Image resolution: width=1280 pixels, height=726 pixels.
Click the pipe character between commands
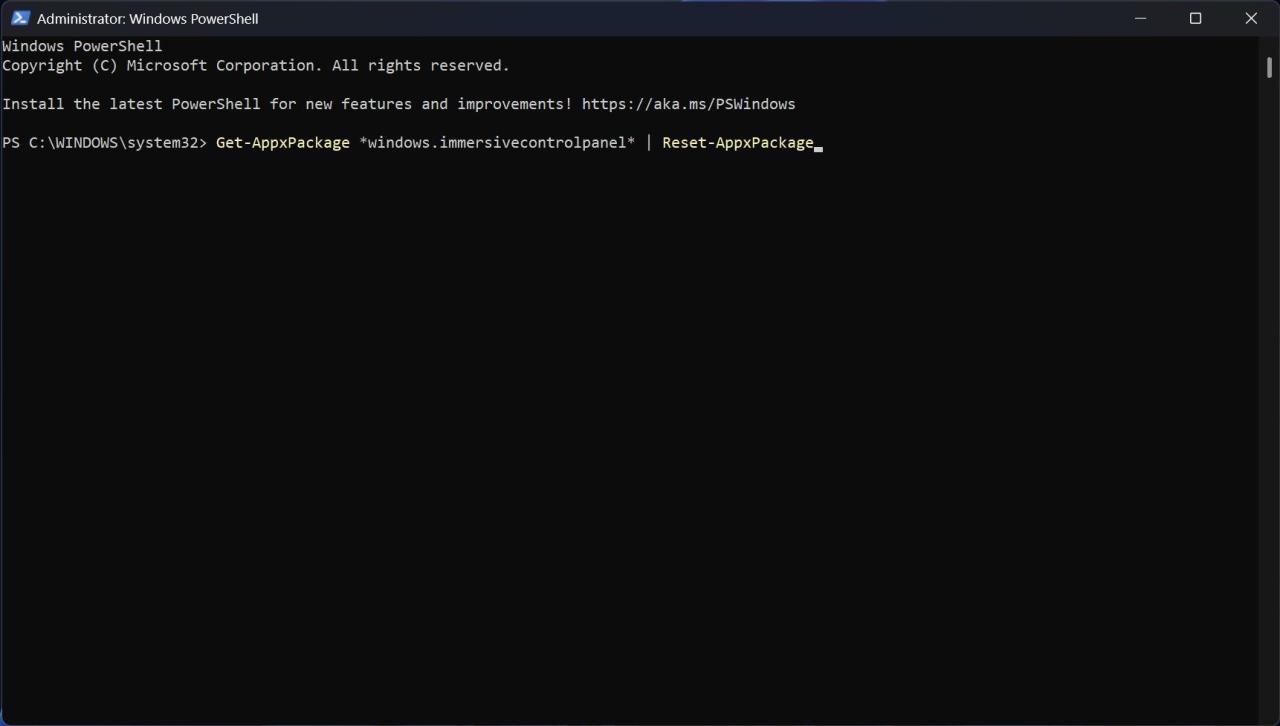pos(649,143)
